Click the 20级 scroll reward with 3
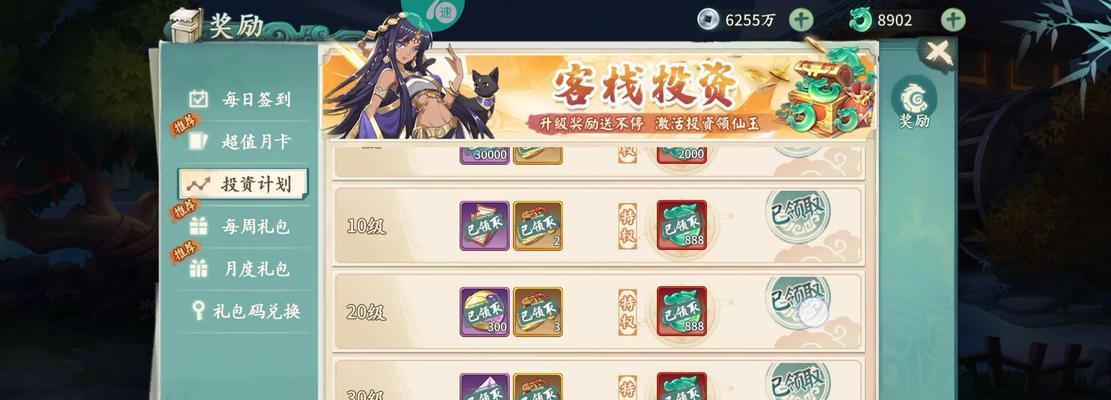Viewport: 1111px width, 400px height. tap(538, 312)
